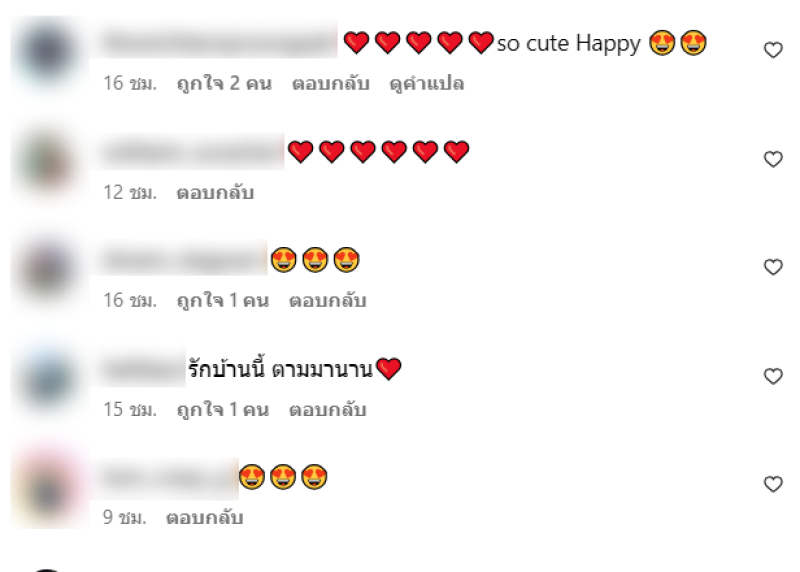Open the username before "รักบ้านนี้ ตามมานาน"
The width and height of the screenshot is (800, 572).
(144, 369)
